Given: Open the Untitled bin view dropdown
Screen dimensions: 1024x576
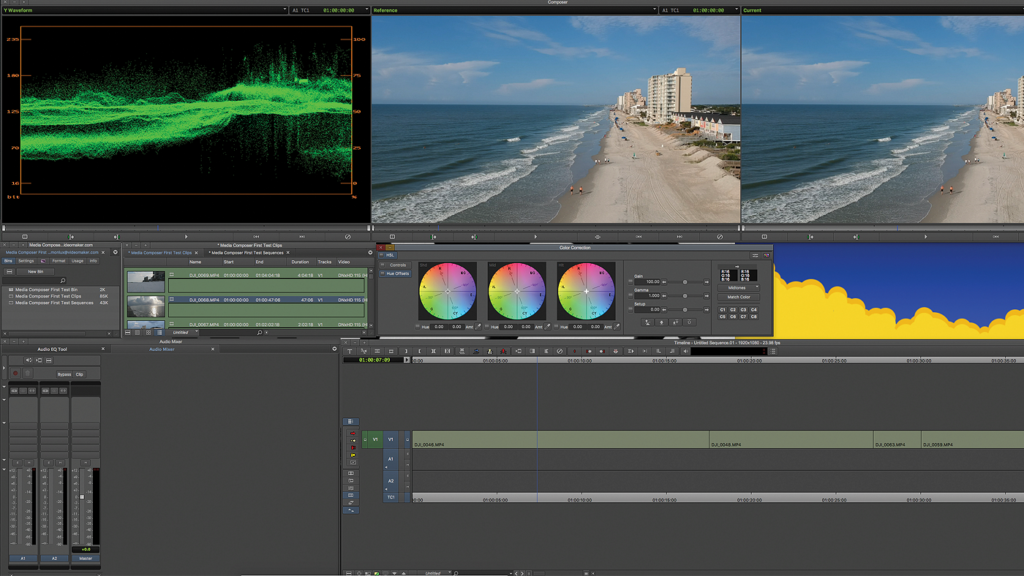Looking at the screenshot, I should point(184,332).
